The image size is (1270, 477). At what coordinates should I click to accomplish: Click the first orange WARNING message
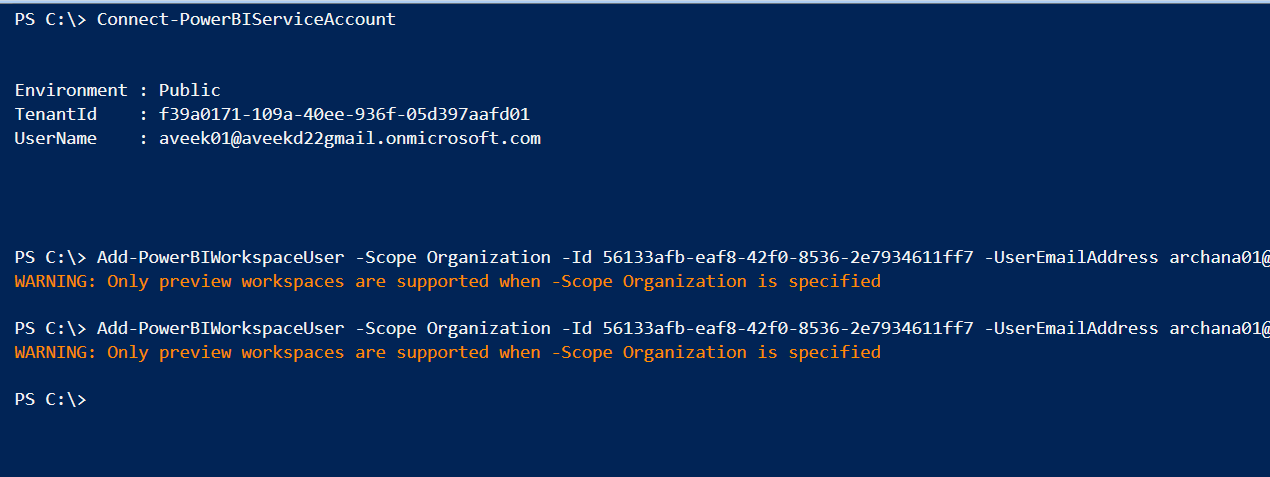[447, 281]
